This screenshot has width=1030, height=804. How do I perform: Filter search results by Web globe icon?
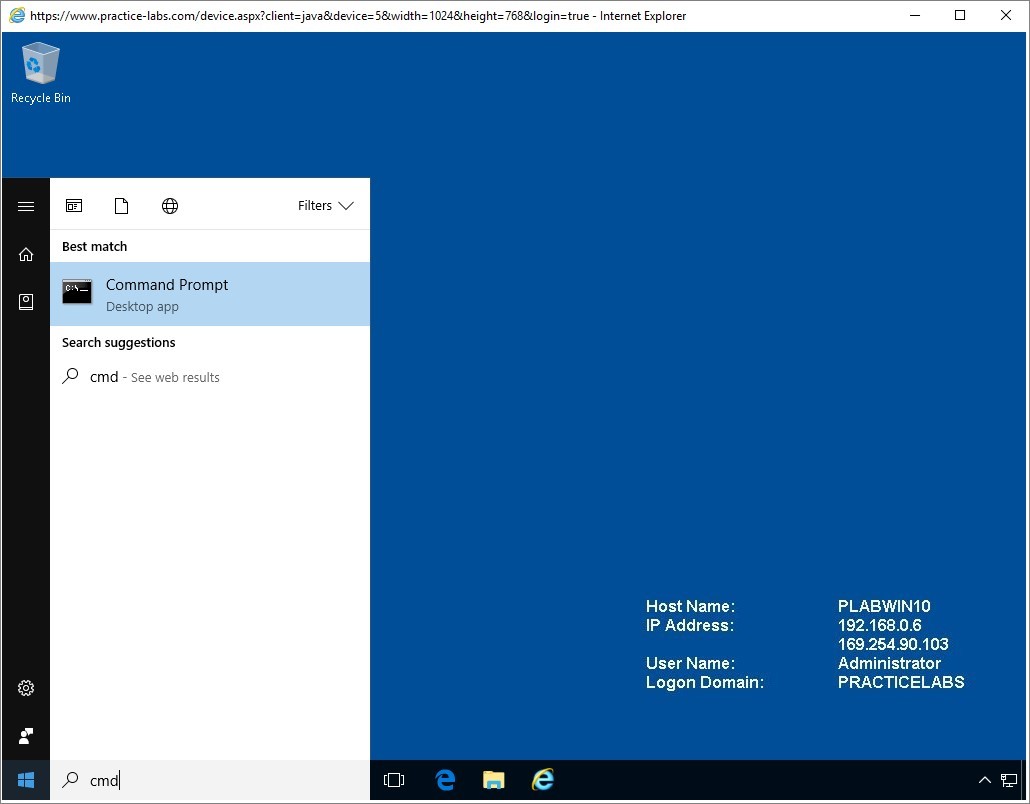tap(170, 206)
